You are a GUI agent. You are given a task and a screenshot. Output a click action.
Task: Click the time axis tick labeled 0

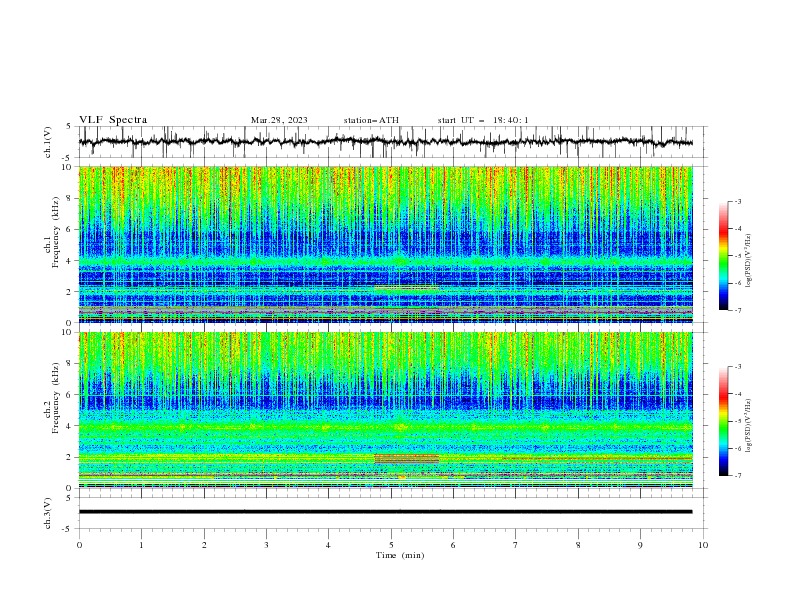tap(79, 545)
